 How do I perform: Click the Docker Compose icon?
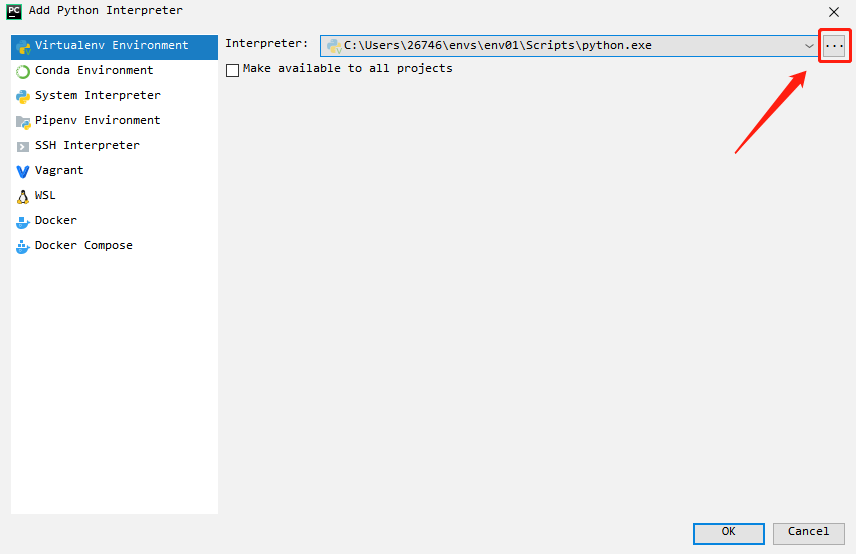tap(23, 246)
